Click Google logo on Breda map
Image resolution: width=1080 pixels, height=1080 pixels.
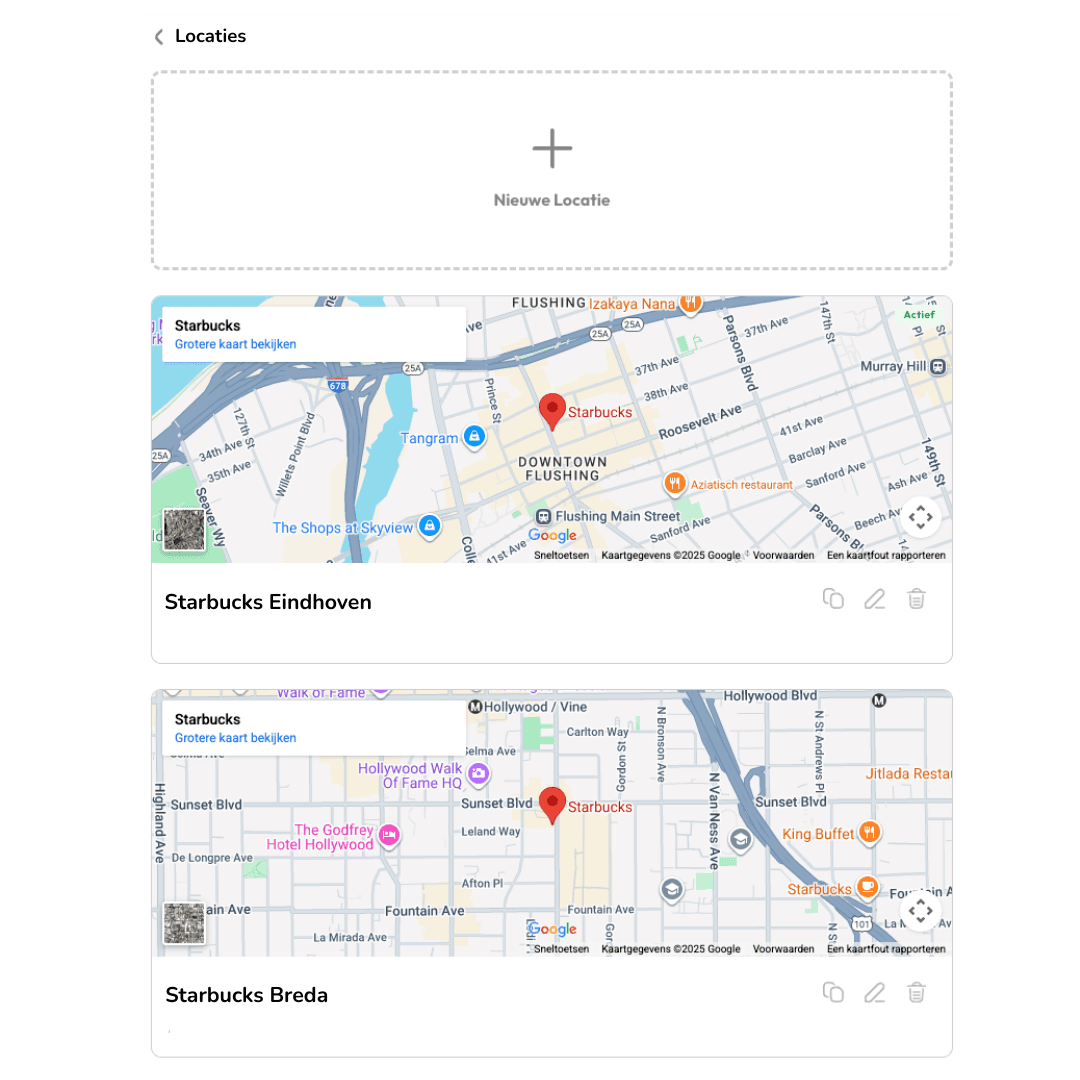[552, 929]
